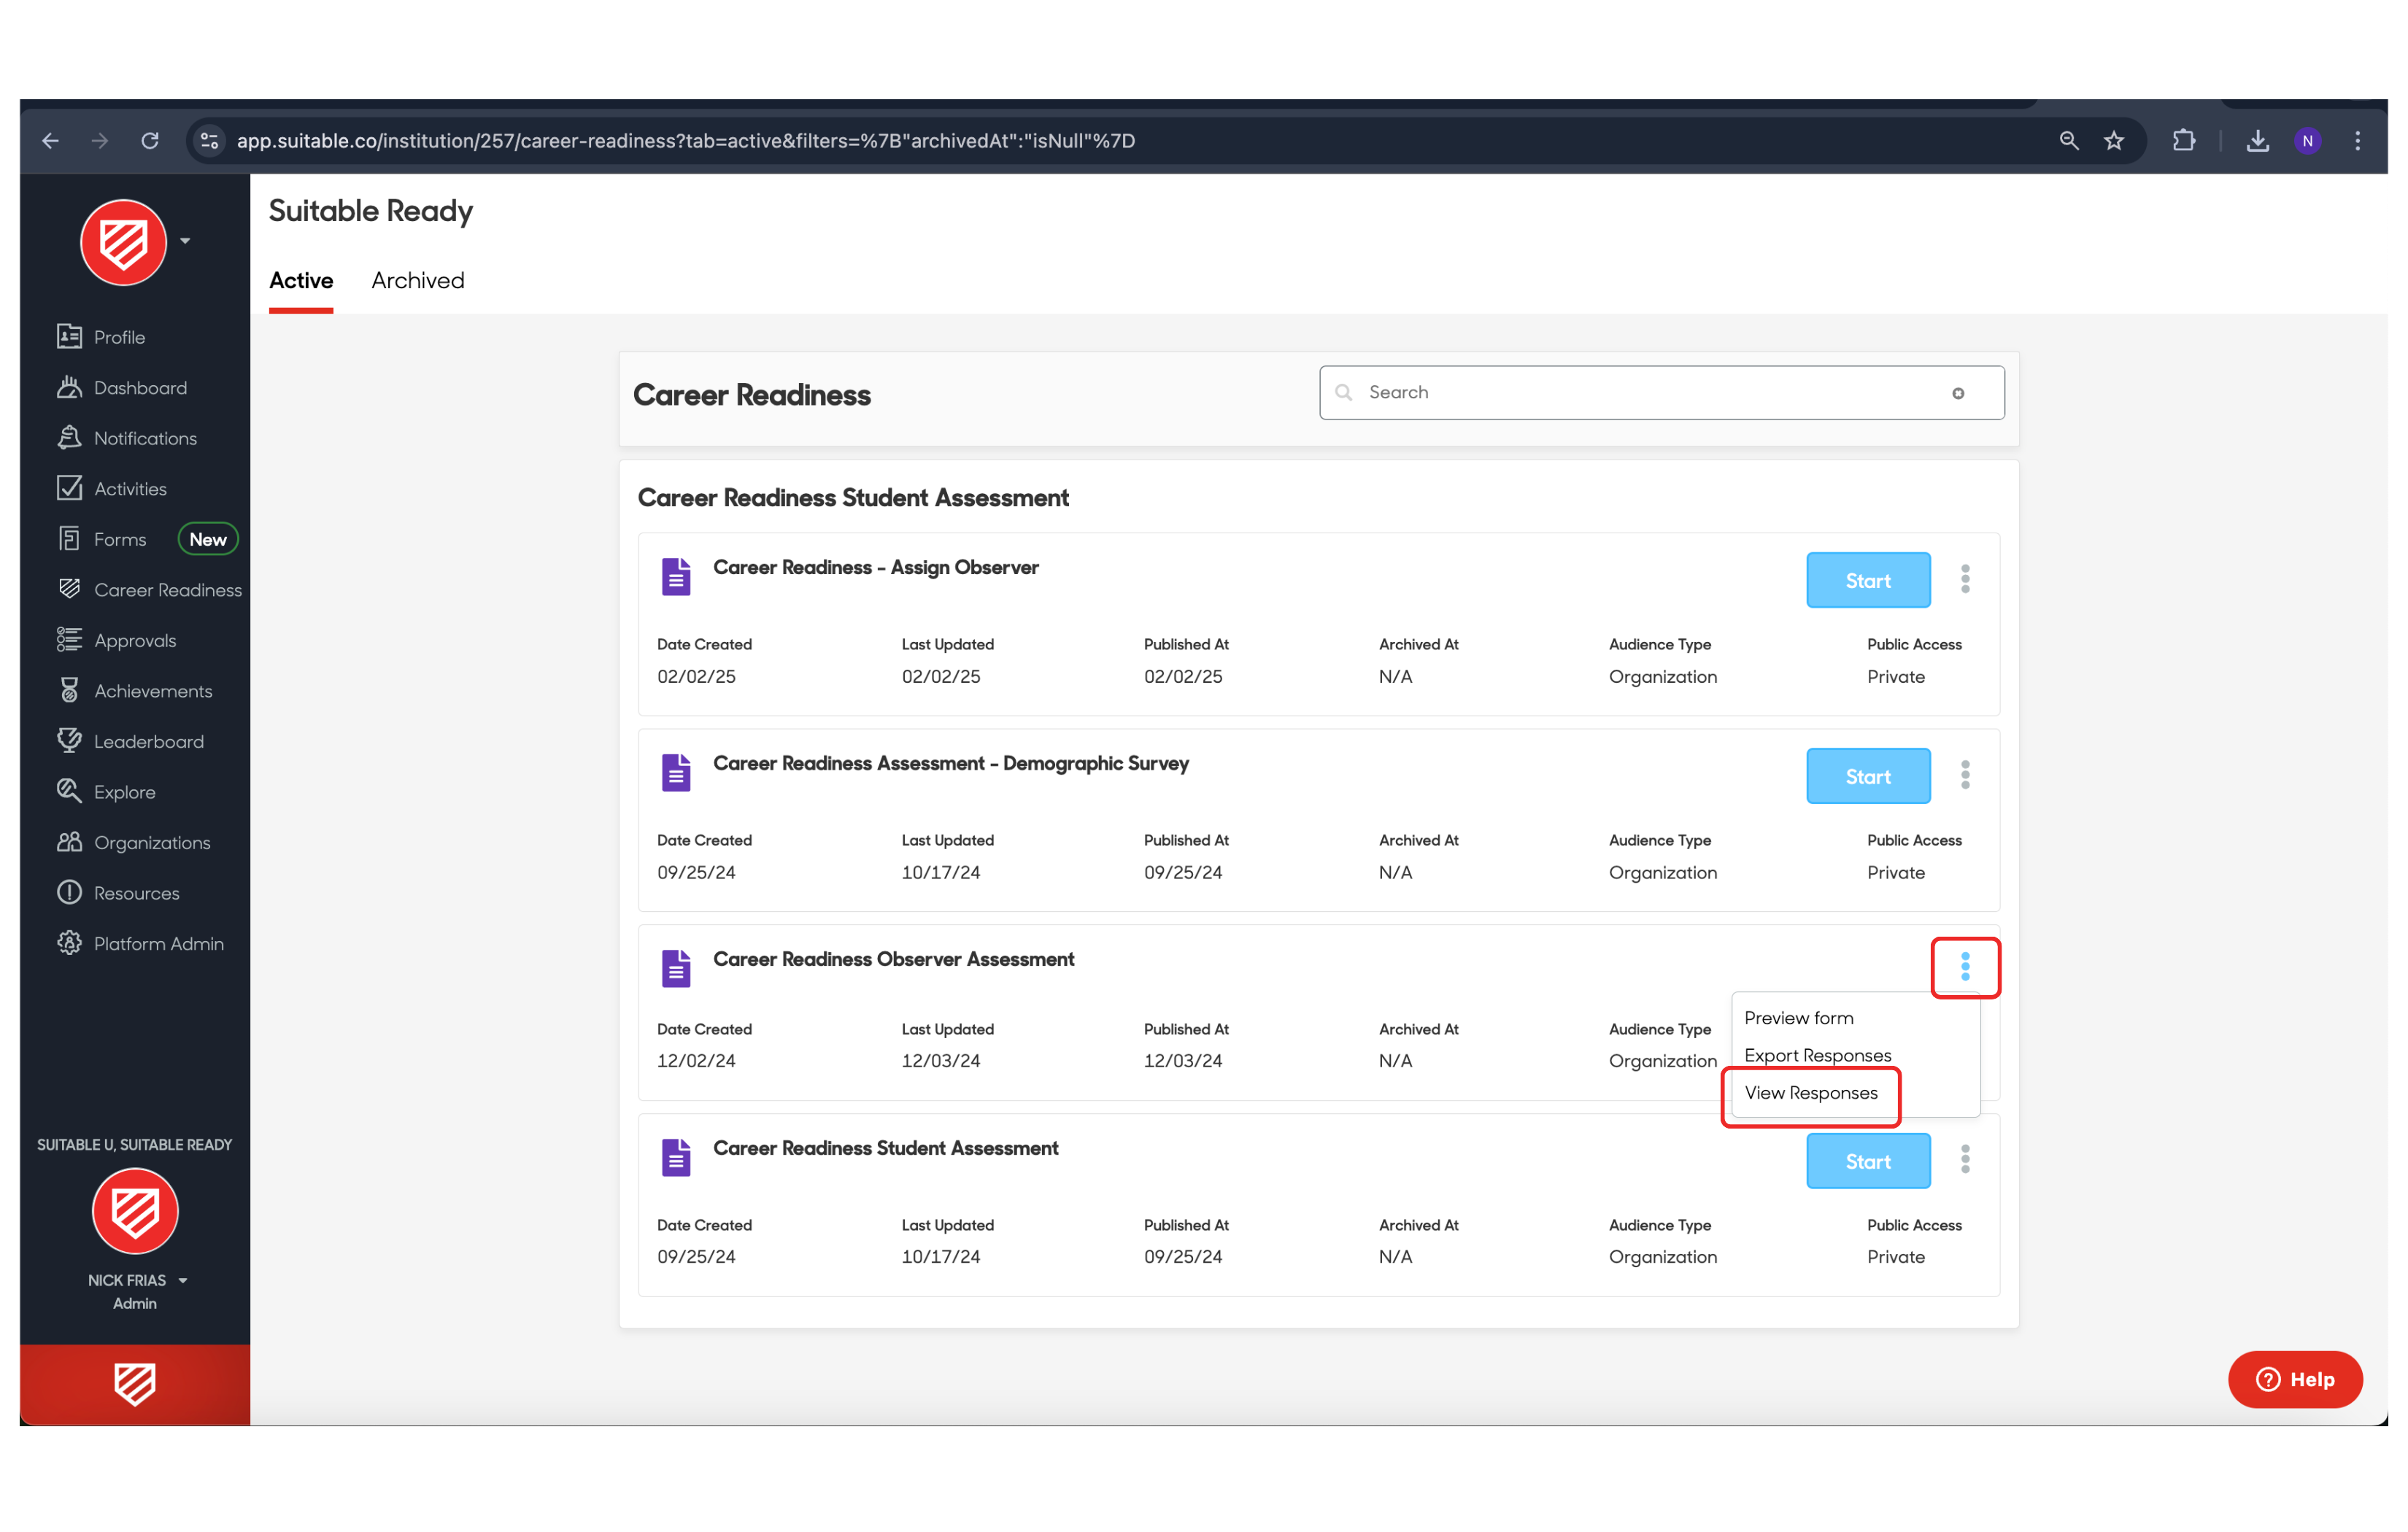
Task: Start the Career Readiness Student Assessment form
Action: [x=1868, y=1161]
